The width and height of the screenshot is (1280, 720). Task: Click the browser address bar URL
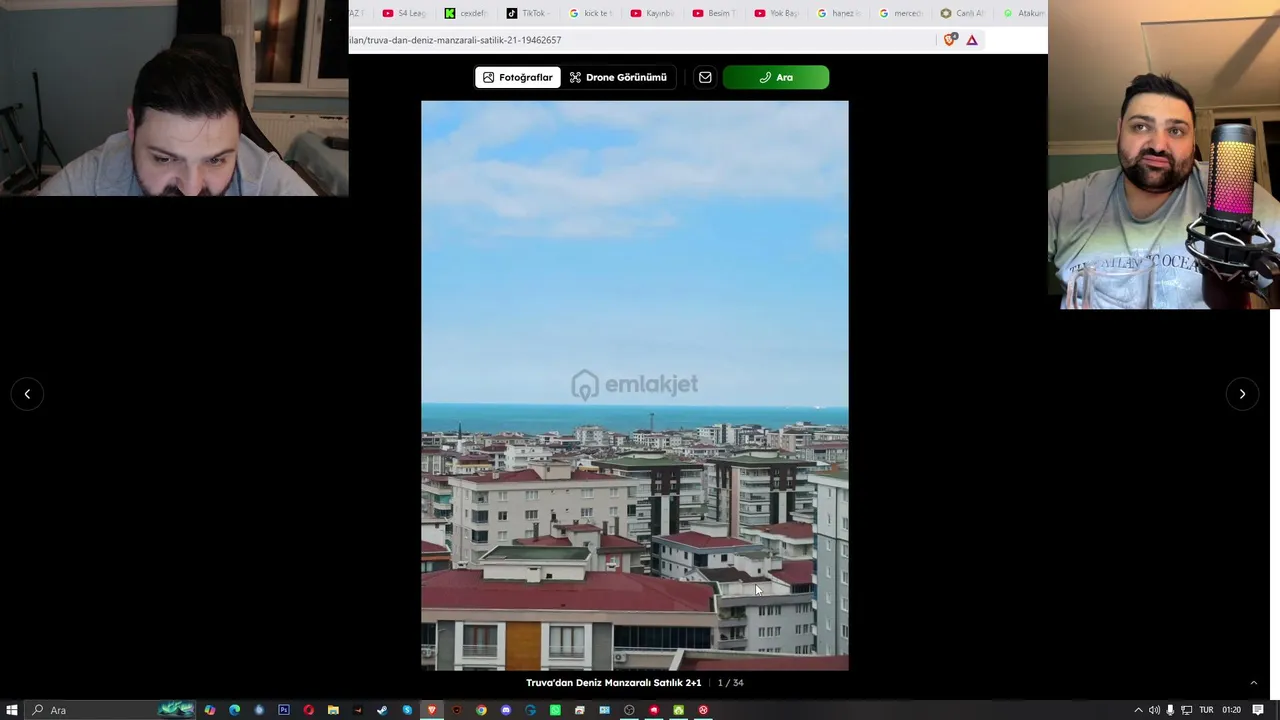coord(455,40)
